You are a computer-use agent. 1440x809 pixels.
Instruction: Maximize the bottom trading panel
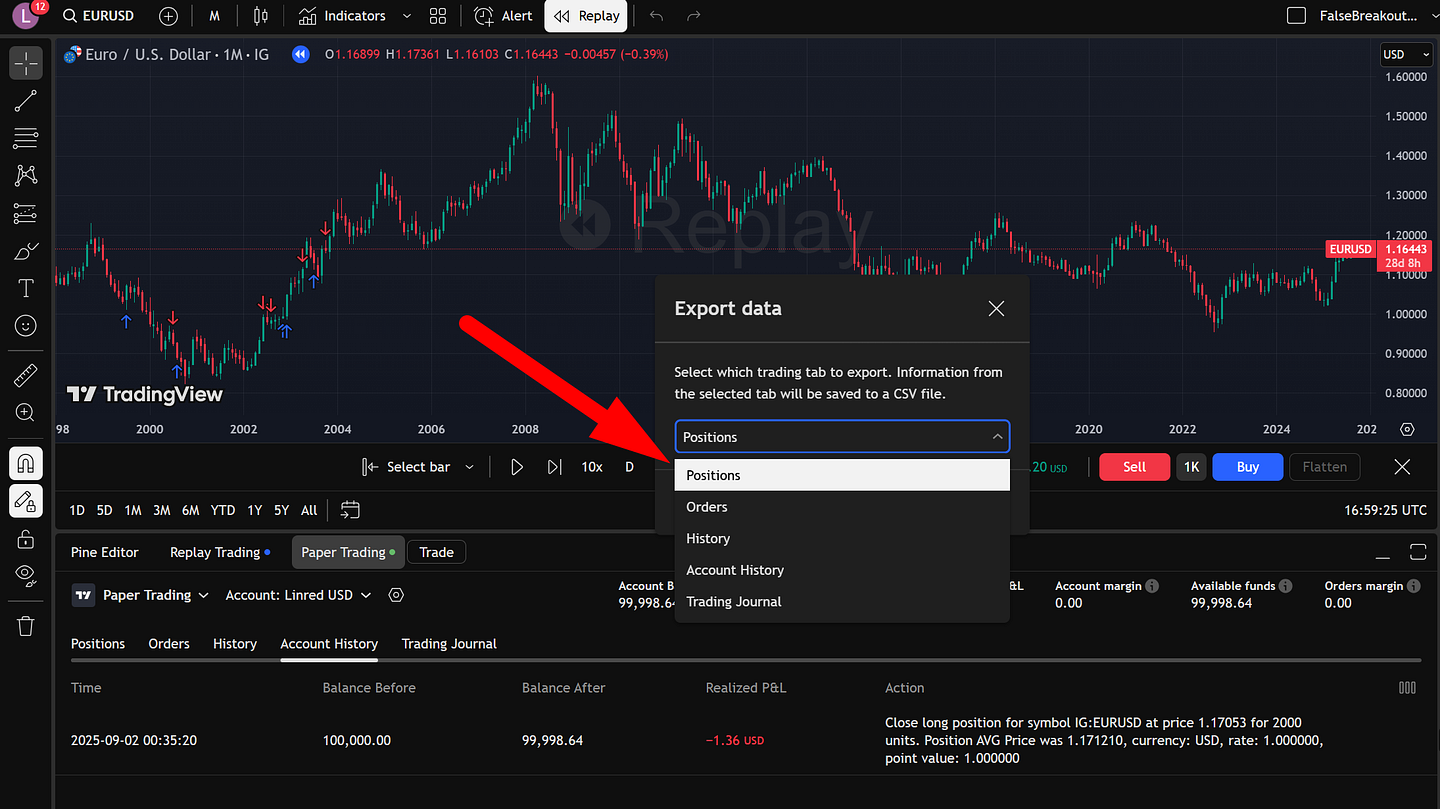pos(1417,552)
